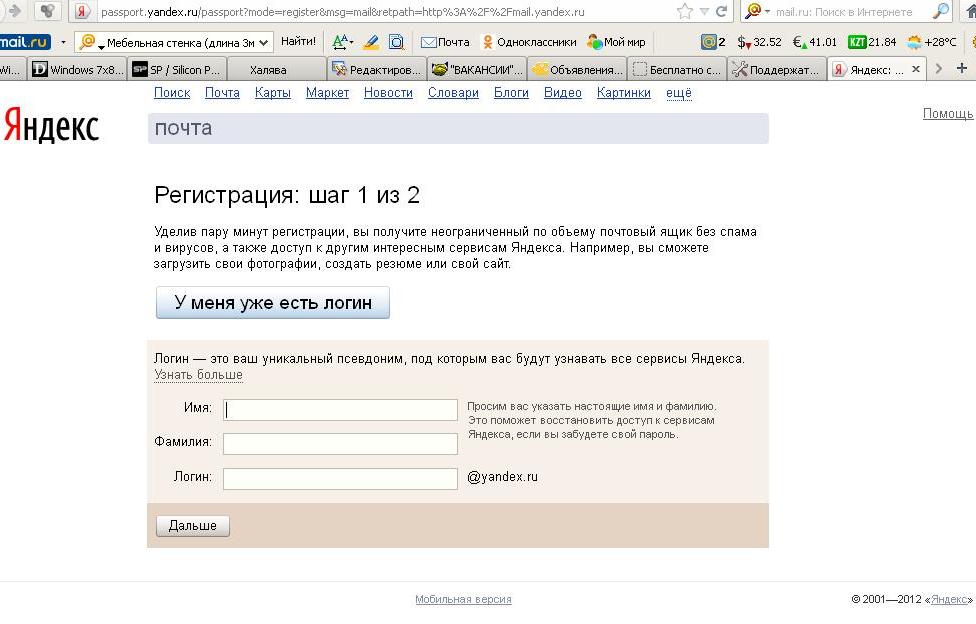Image resolution: width=976 pixels, height=624 pixels.
Task: Click the magnifying glass search icon
Action: pos(941,11)
